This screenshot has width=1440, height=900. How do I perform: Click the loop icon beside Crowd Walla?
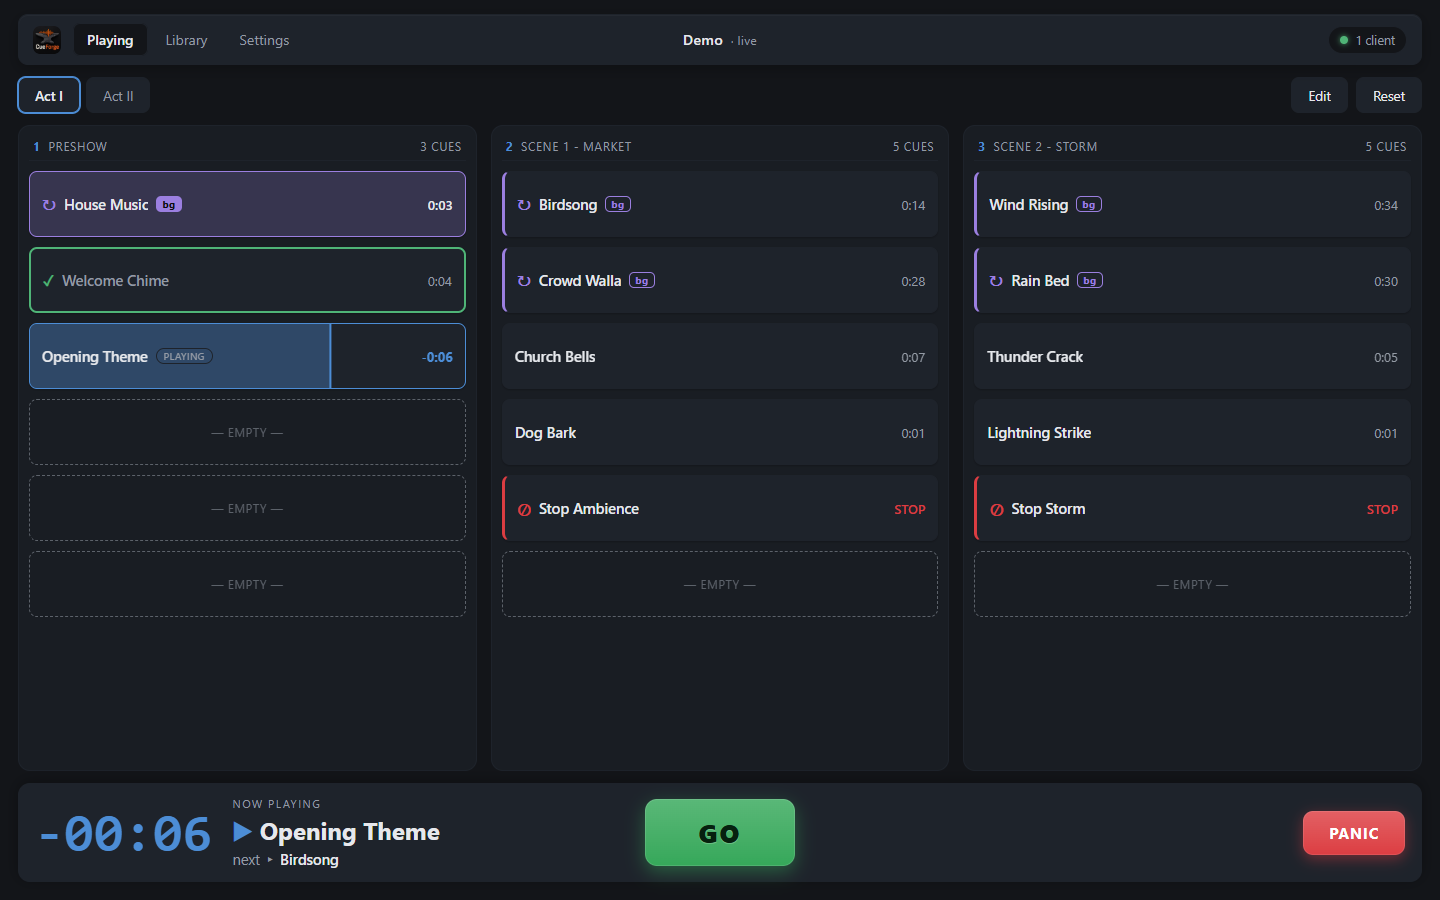coord(524,281)
